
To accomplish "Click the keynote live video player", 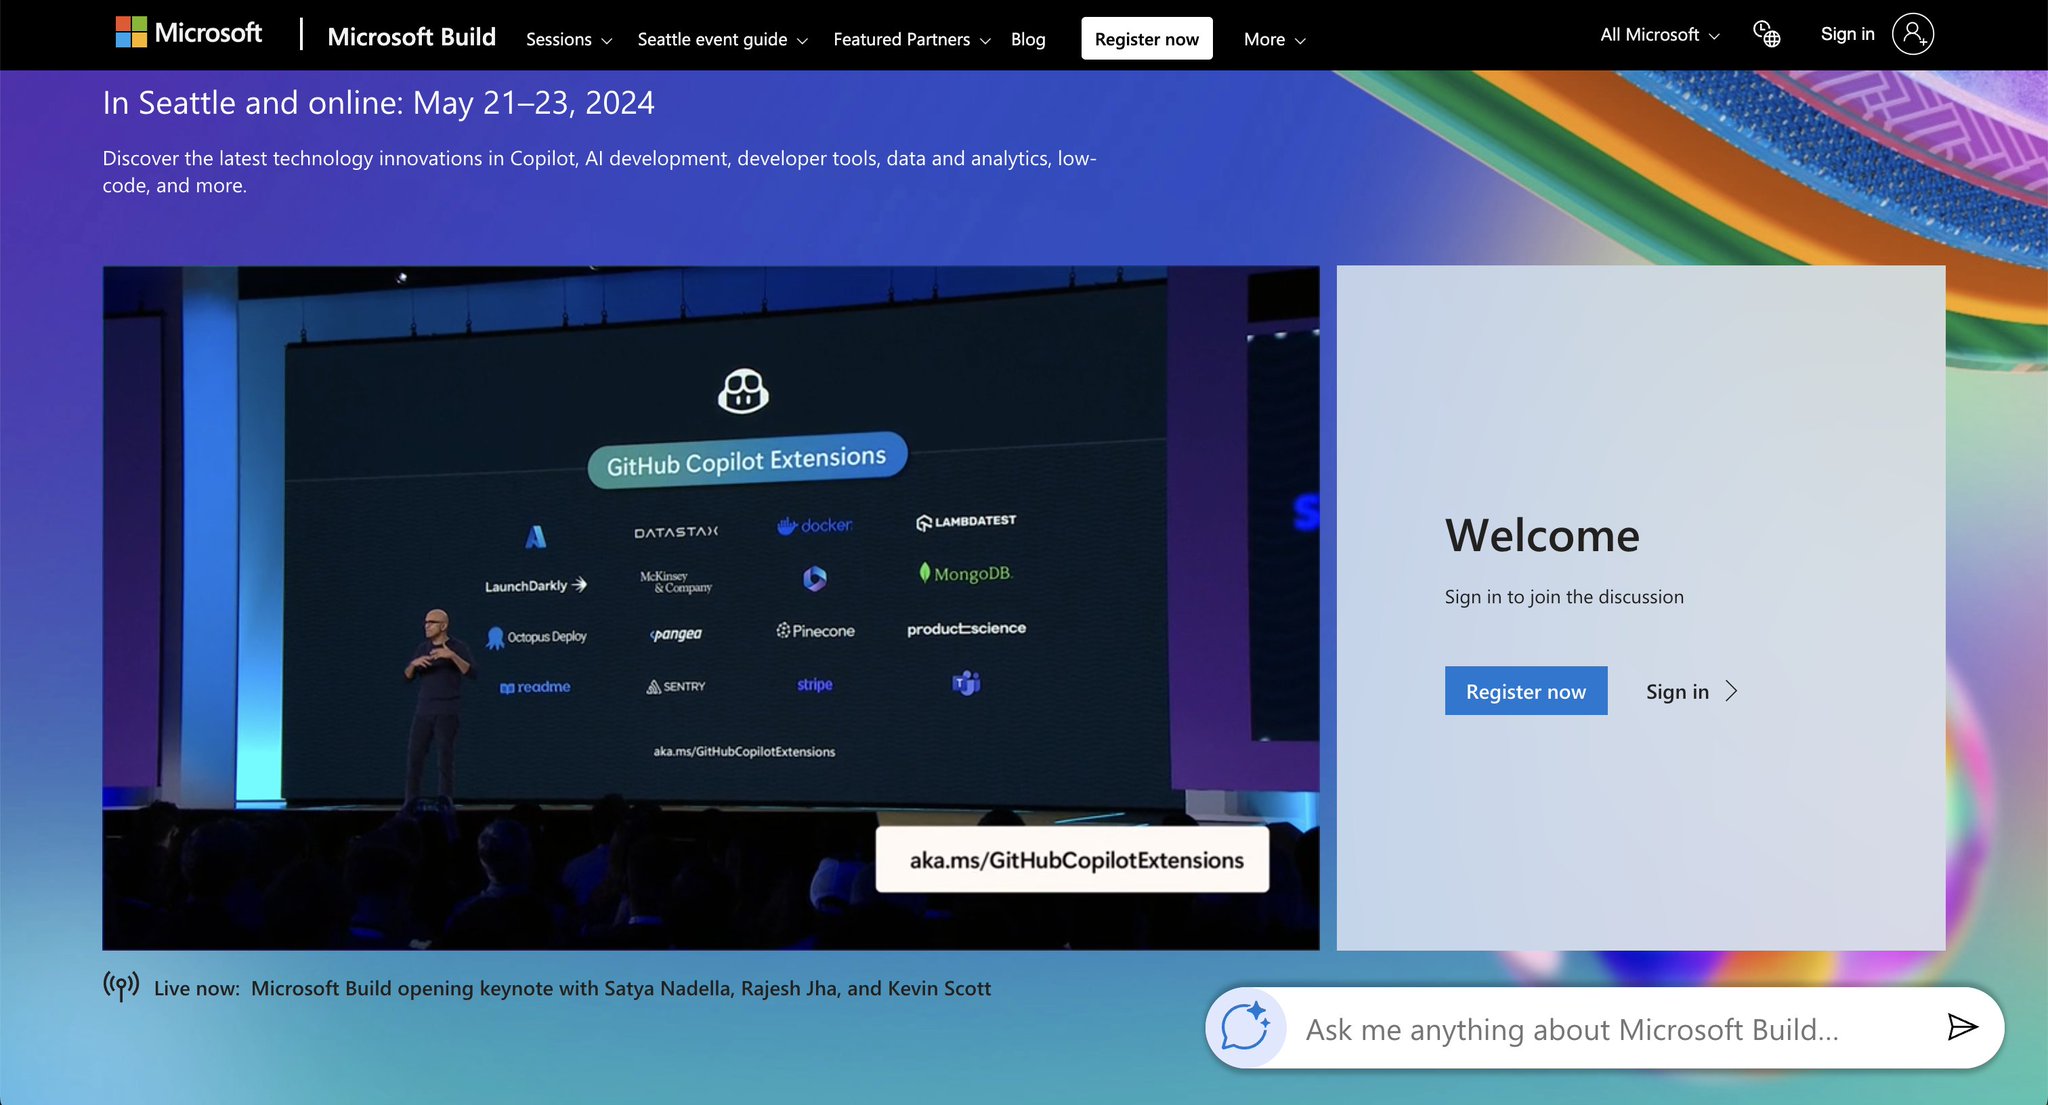I will [711, 608].
